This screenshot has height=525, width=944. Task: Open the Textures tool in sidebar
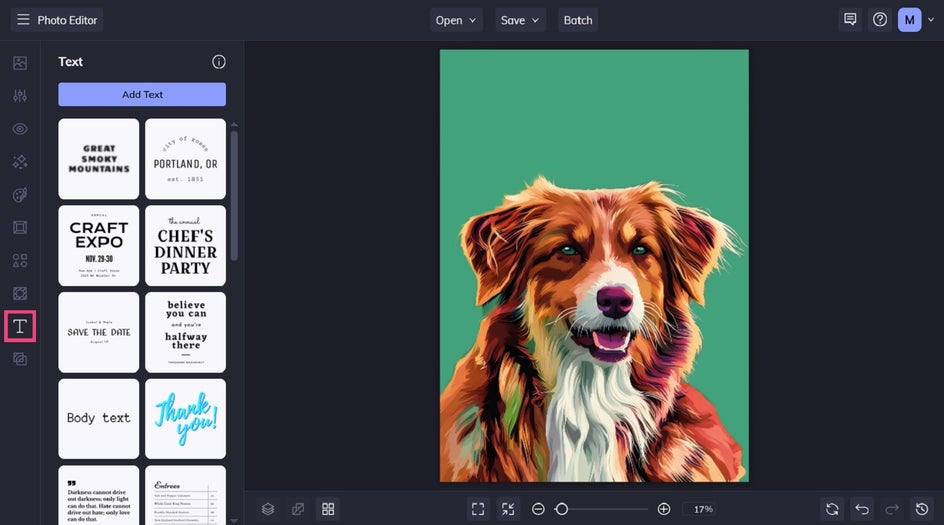(x=20, y=293)
